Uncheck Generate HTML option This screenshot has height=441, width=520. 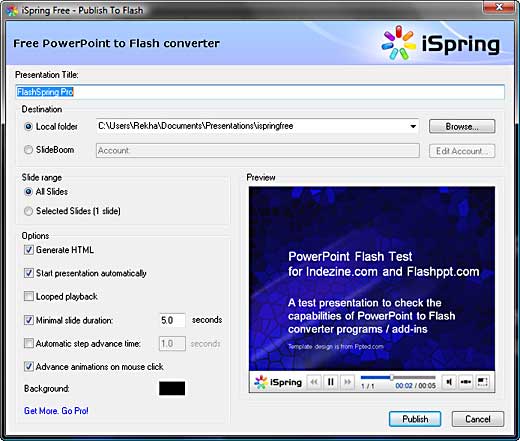(x=29, y=250)
